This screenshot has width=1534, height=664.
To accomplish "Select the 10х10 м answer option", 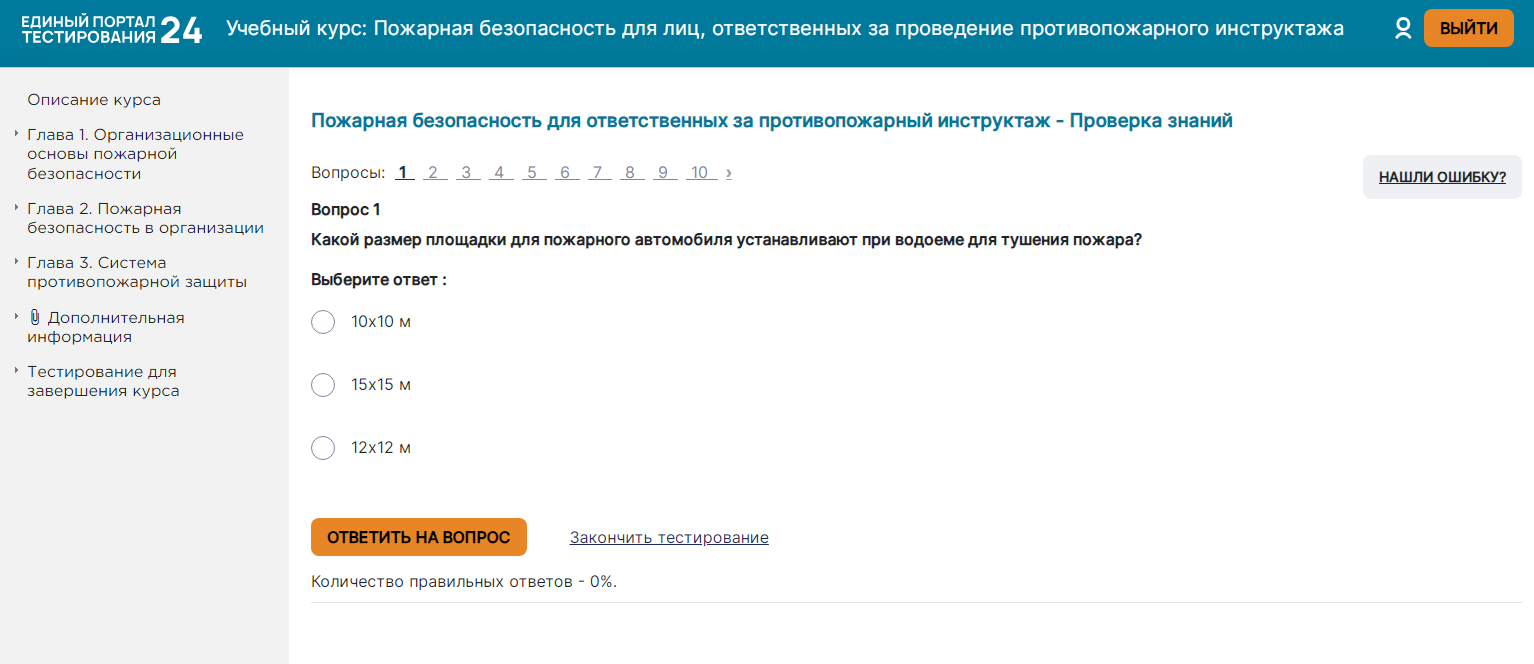I will point(323,322).
